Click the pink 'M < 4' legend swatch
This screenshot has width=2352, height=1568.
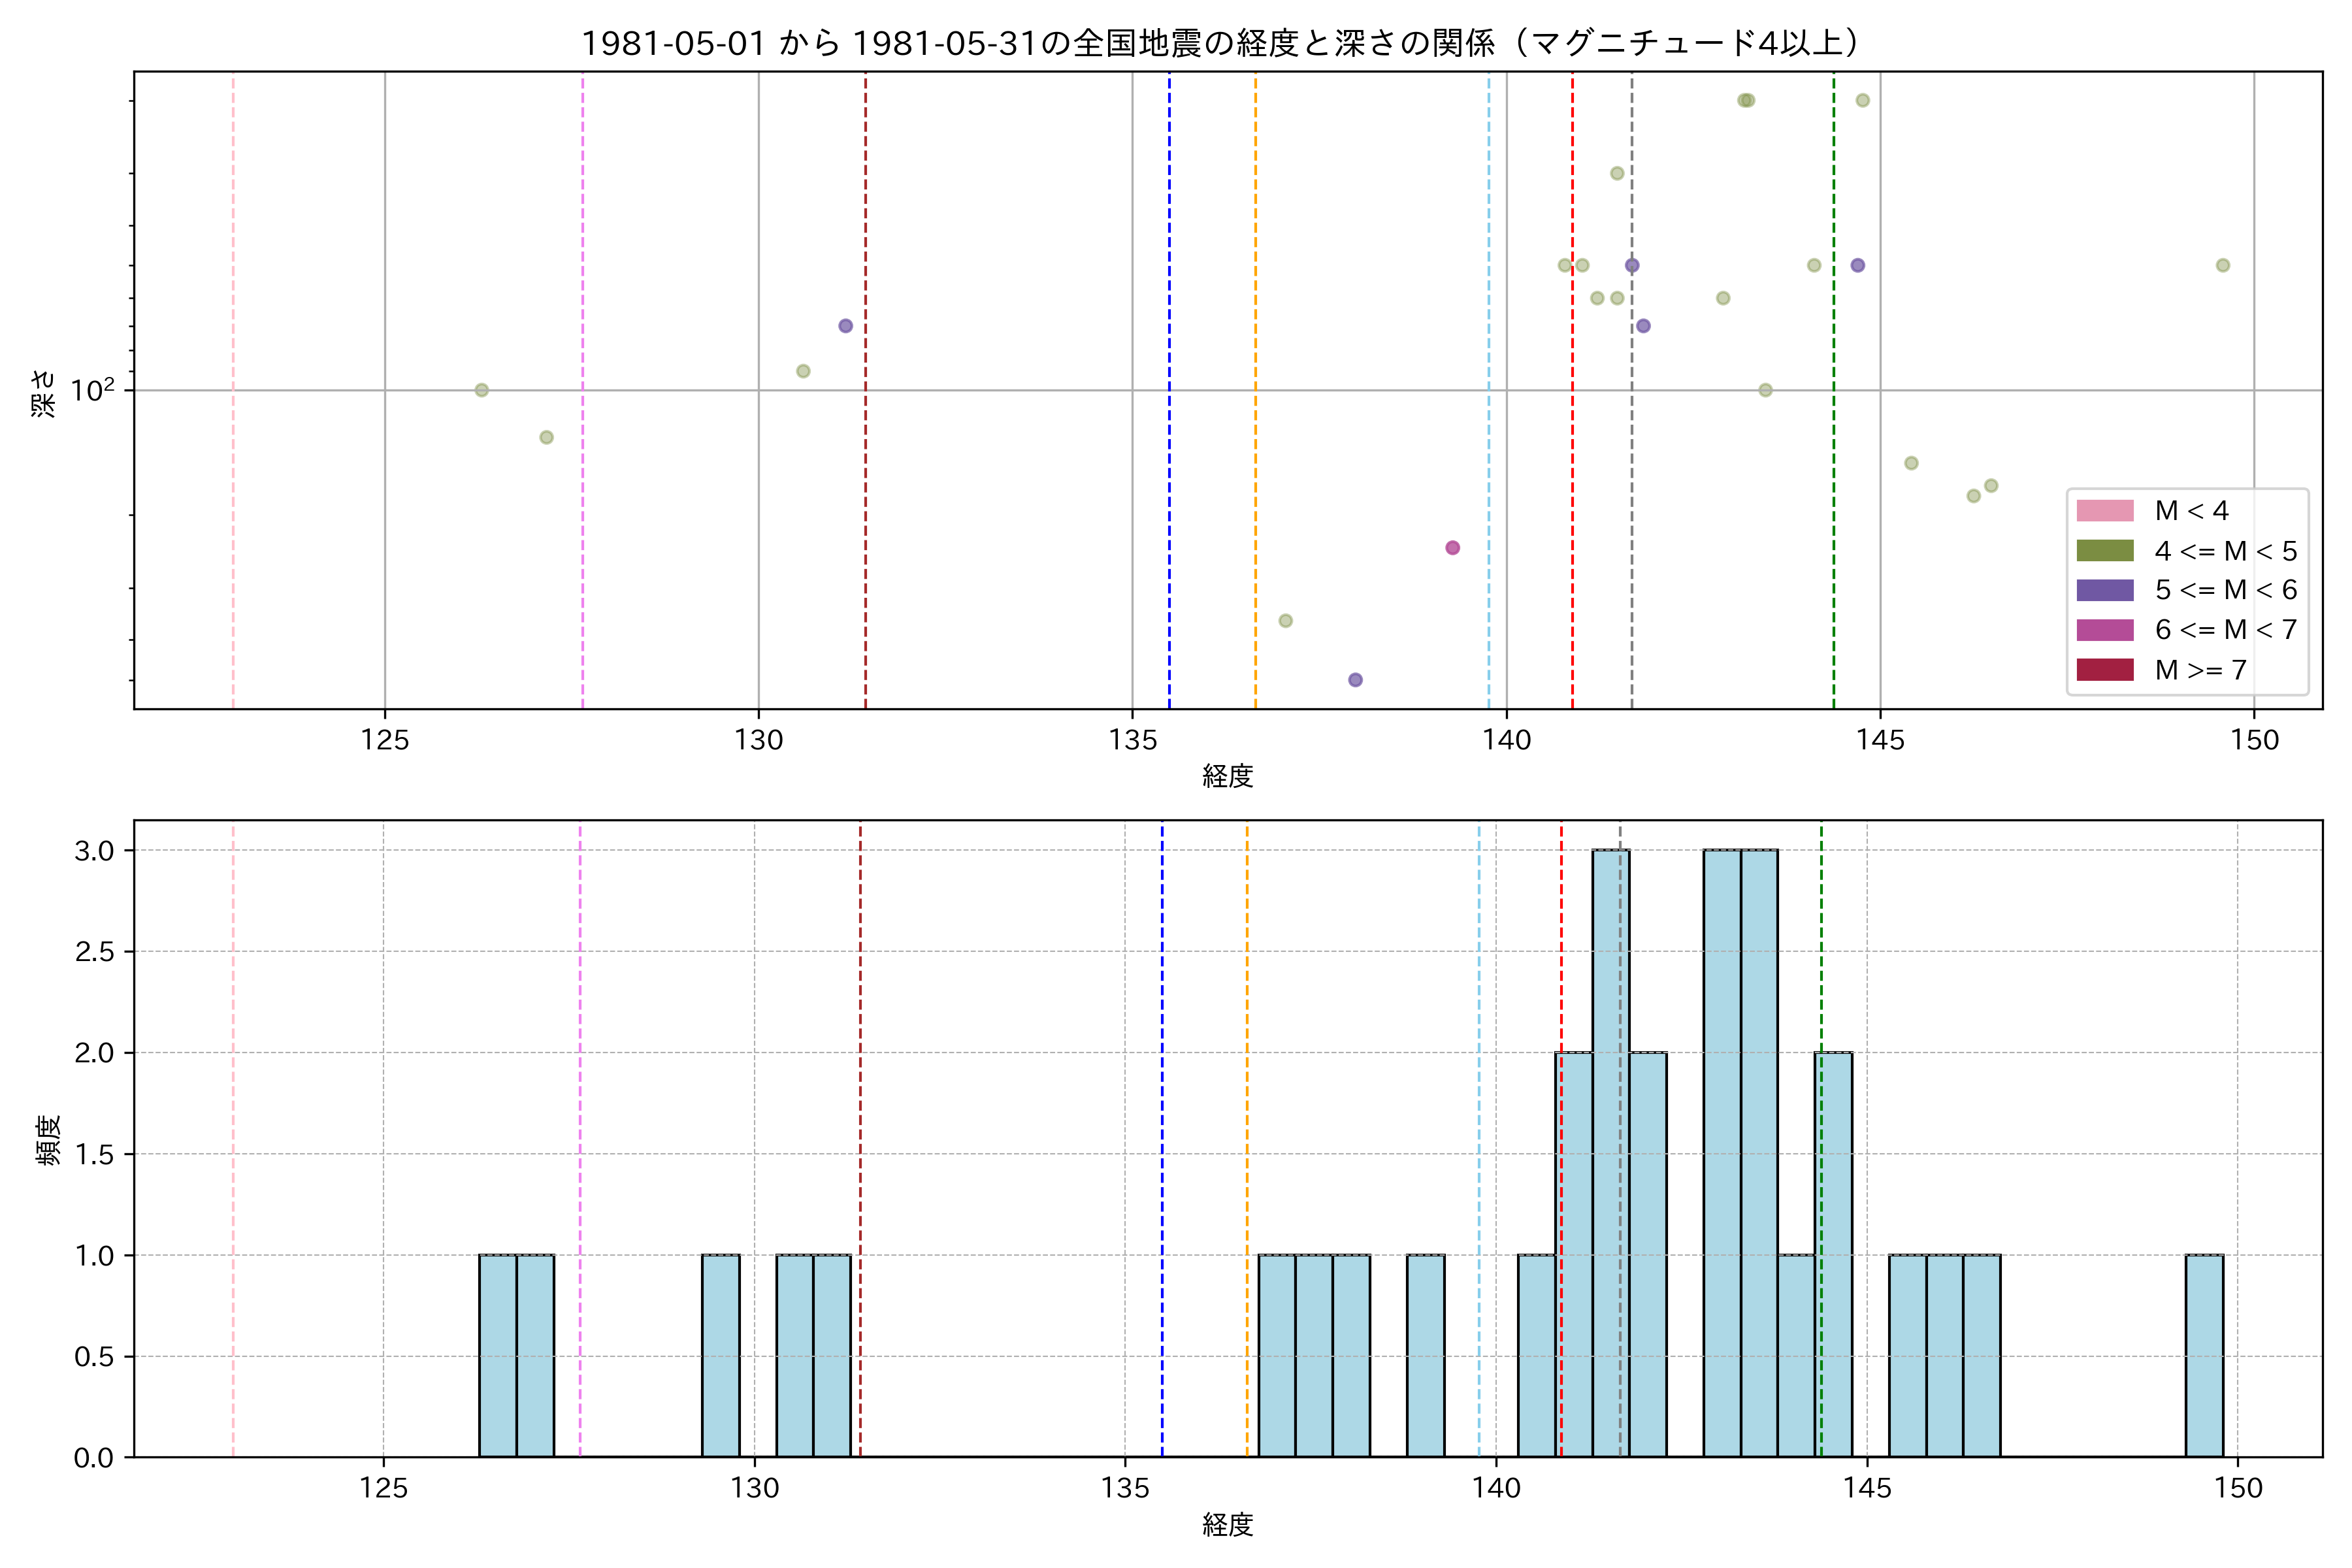click(x=2104, y=511)
